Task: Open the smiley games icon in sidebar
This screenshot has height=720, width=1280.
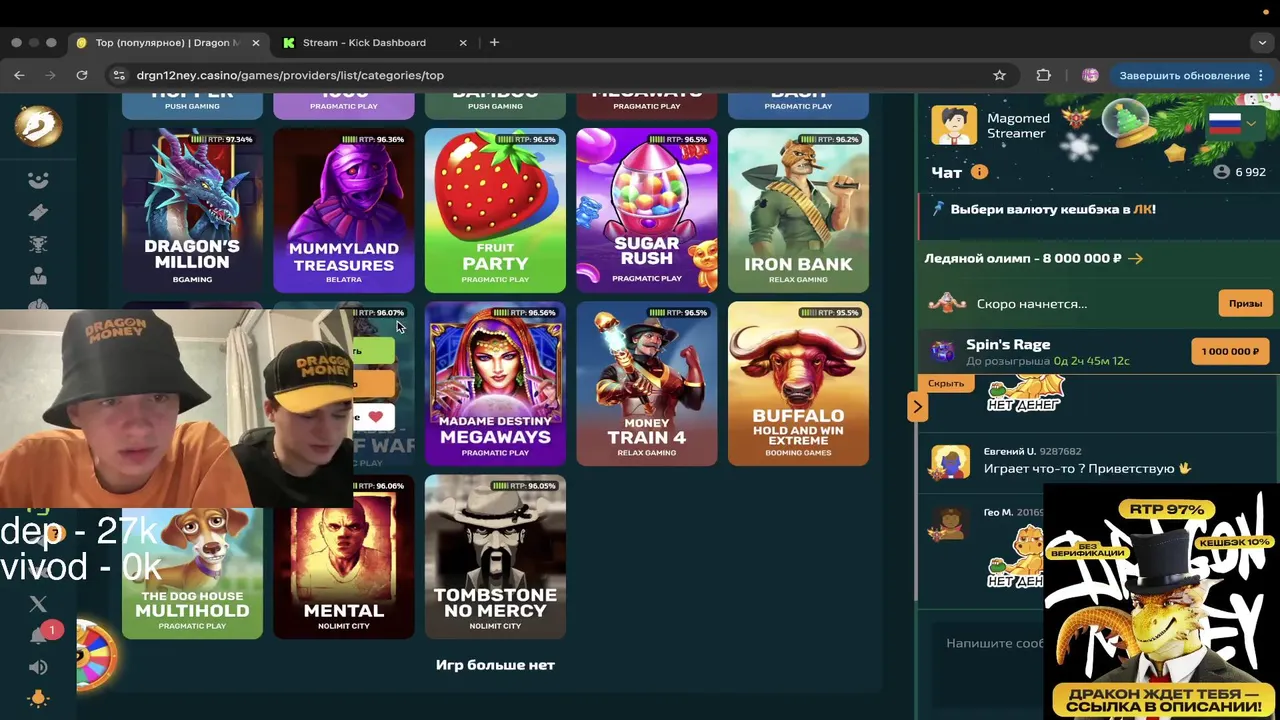Action: (x=38, y=180)
